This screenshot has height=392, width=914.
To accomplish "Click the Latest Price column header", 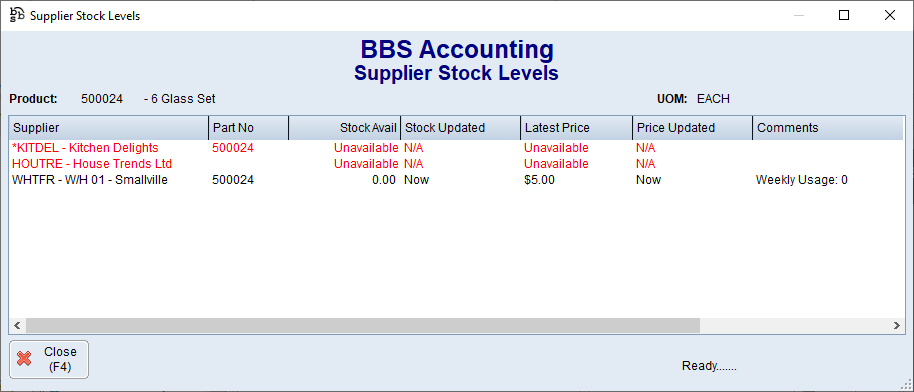I will click(x=576, y=128).
